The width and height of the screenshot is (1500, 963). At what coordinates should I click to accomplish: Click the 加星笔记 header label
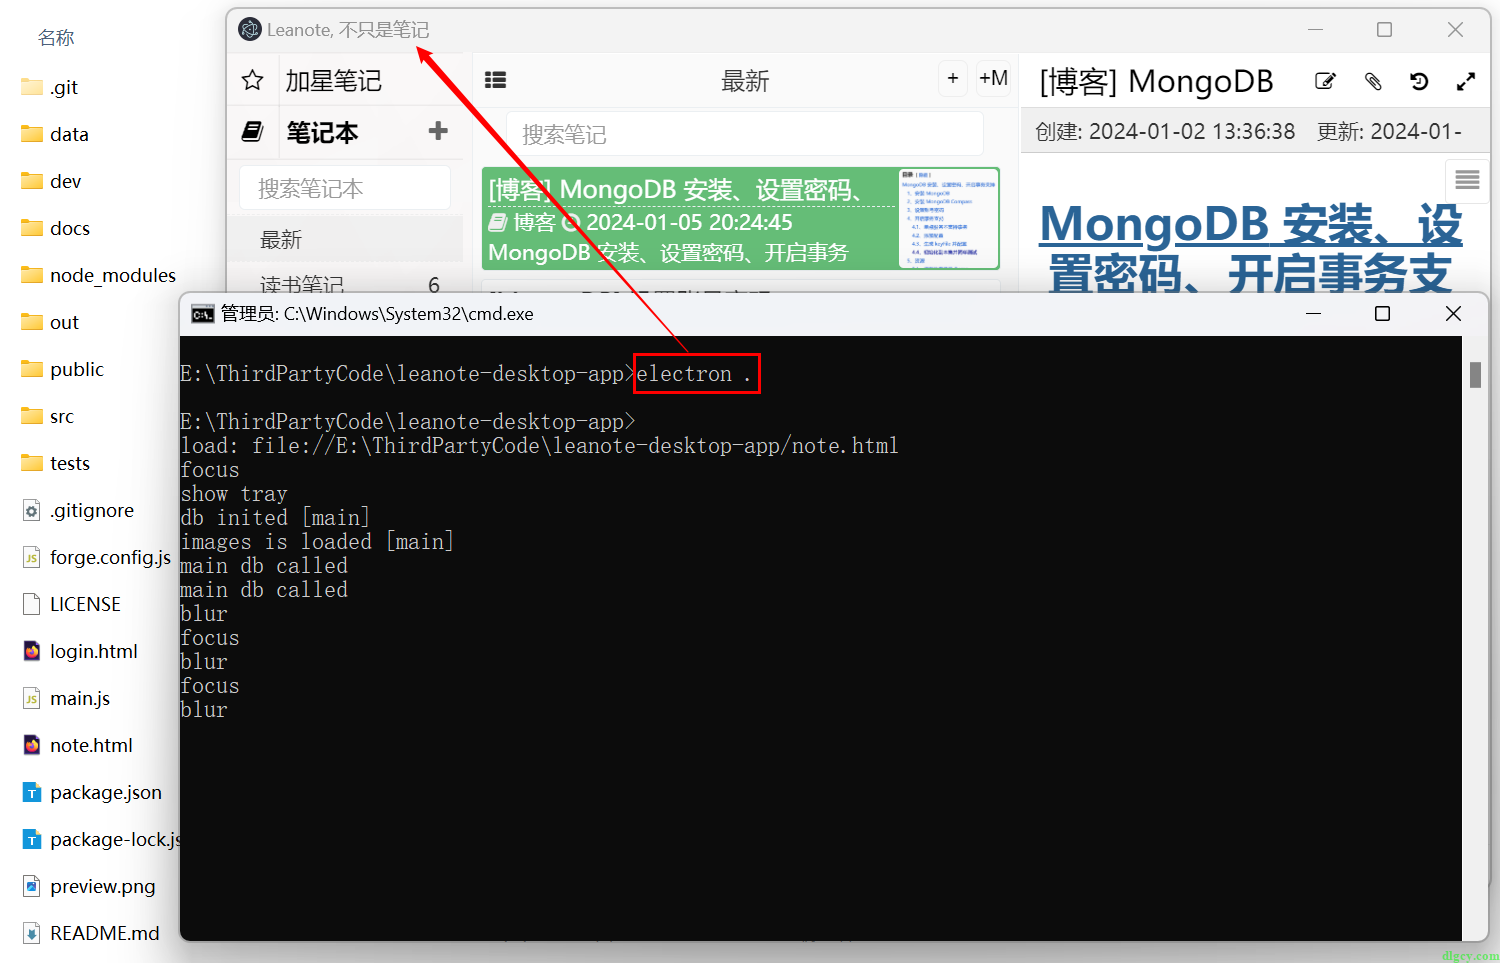tap(333, 81)
